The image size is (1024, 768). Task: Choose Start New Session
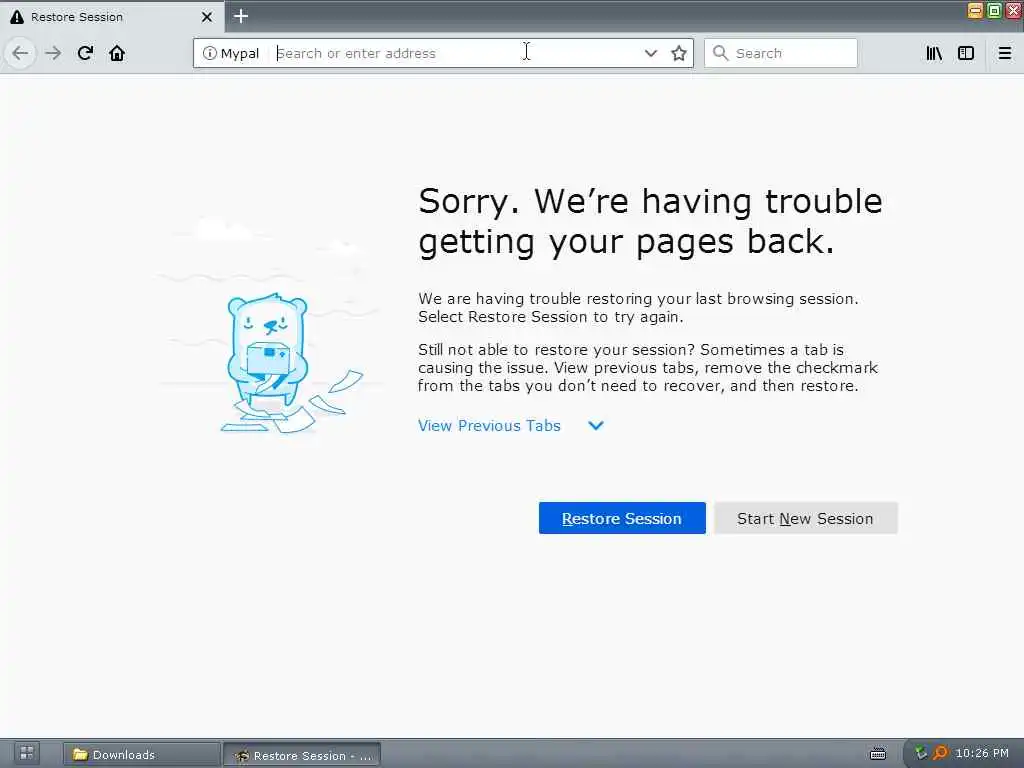pyautogui.click(x=805, y=518)
